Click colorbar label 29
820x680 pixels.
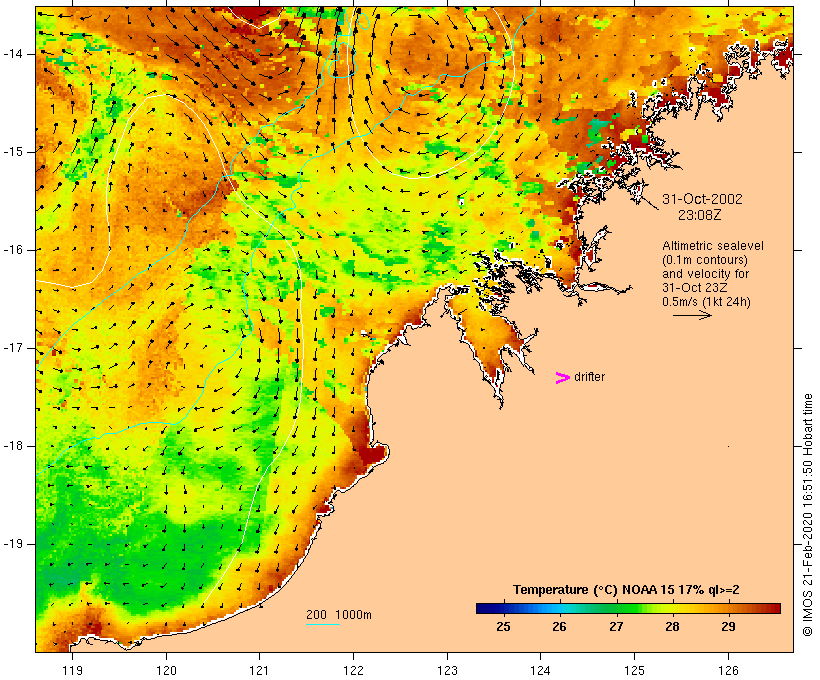[x=728, y=627]
